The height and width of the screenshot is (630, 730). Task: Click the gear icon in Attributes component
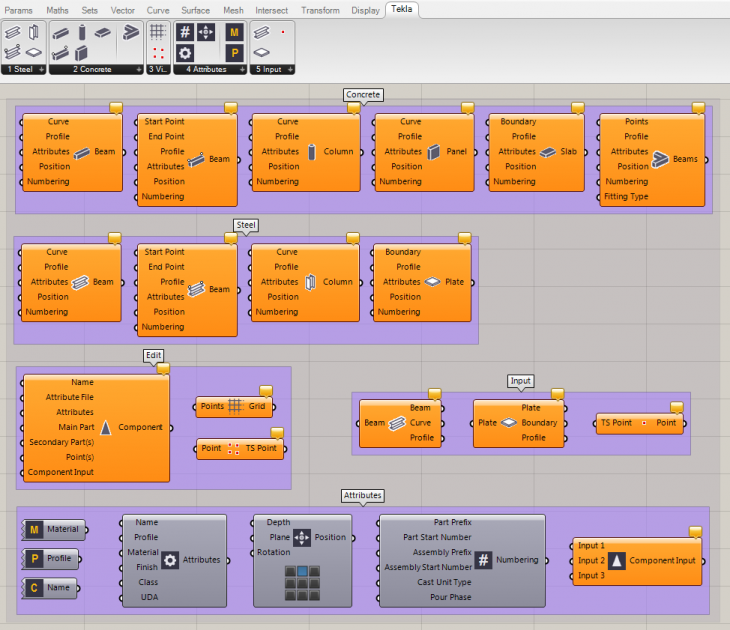pos(170,560)
